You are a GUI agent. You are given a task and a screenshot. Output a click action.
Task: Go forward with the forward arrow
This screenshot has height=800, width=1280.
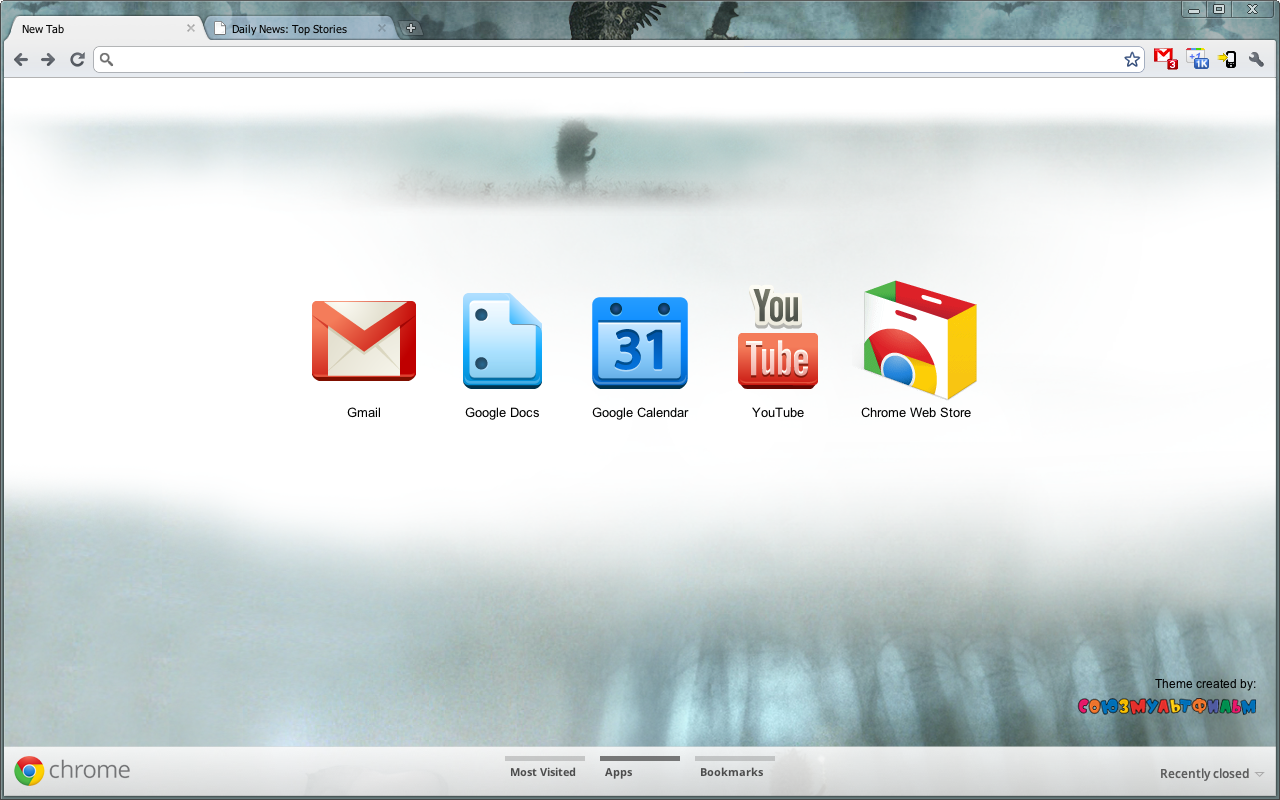pos(48,60)
